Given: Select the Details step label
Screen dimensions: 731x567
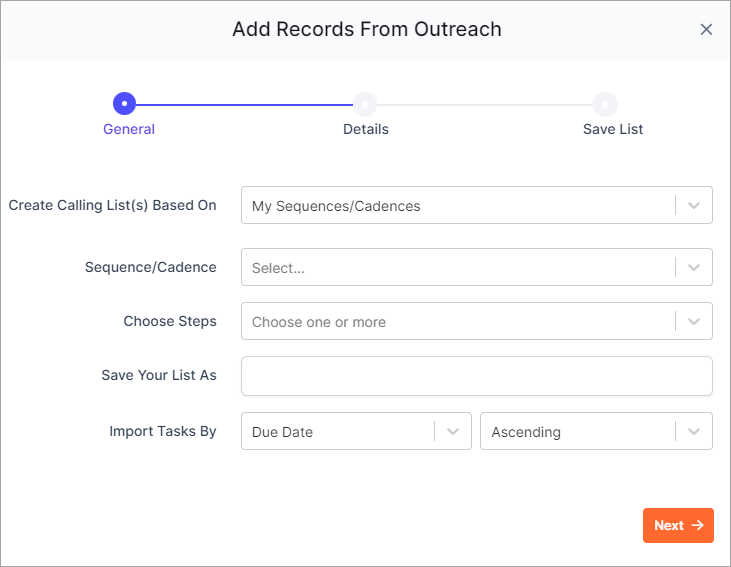Looking at the screenshot, I should click(366, 129).
